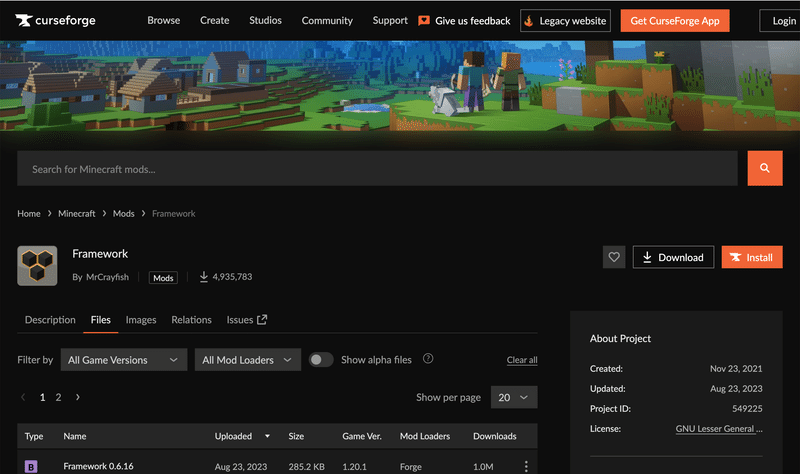Click Clear all filters link
800x474 pixels.
[522, 360]
